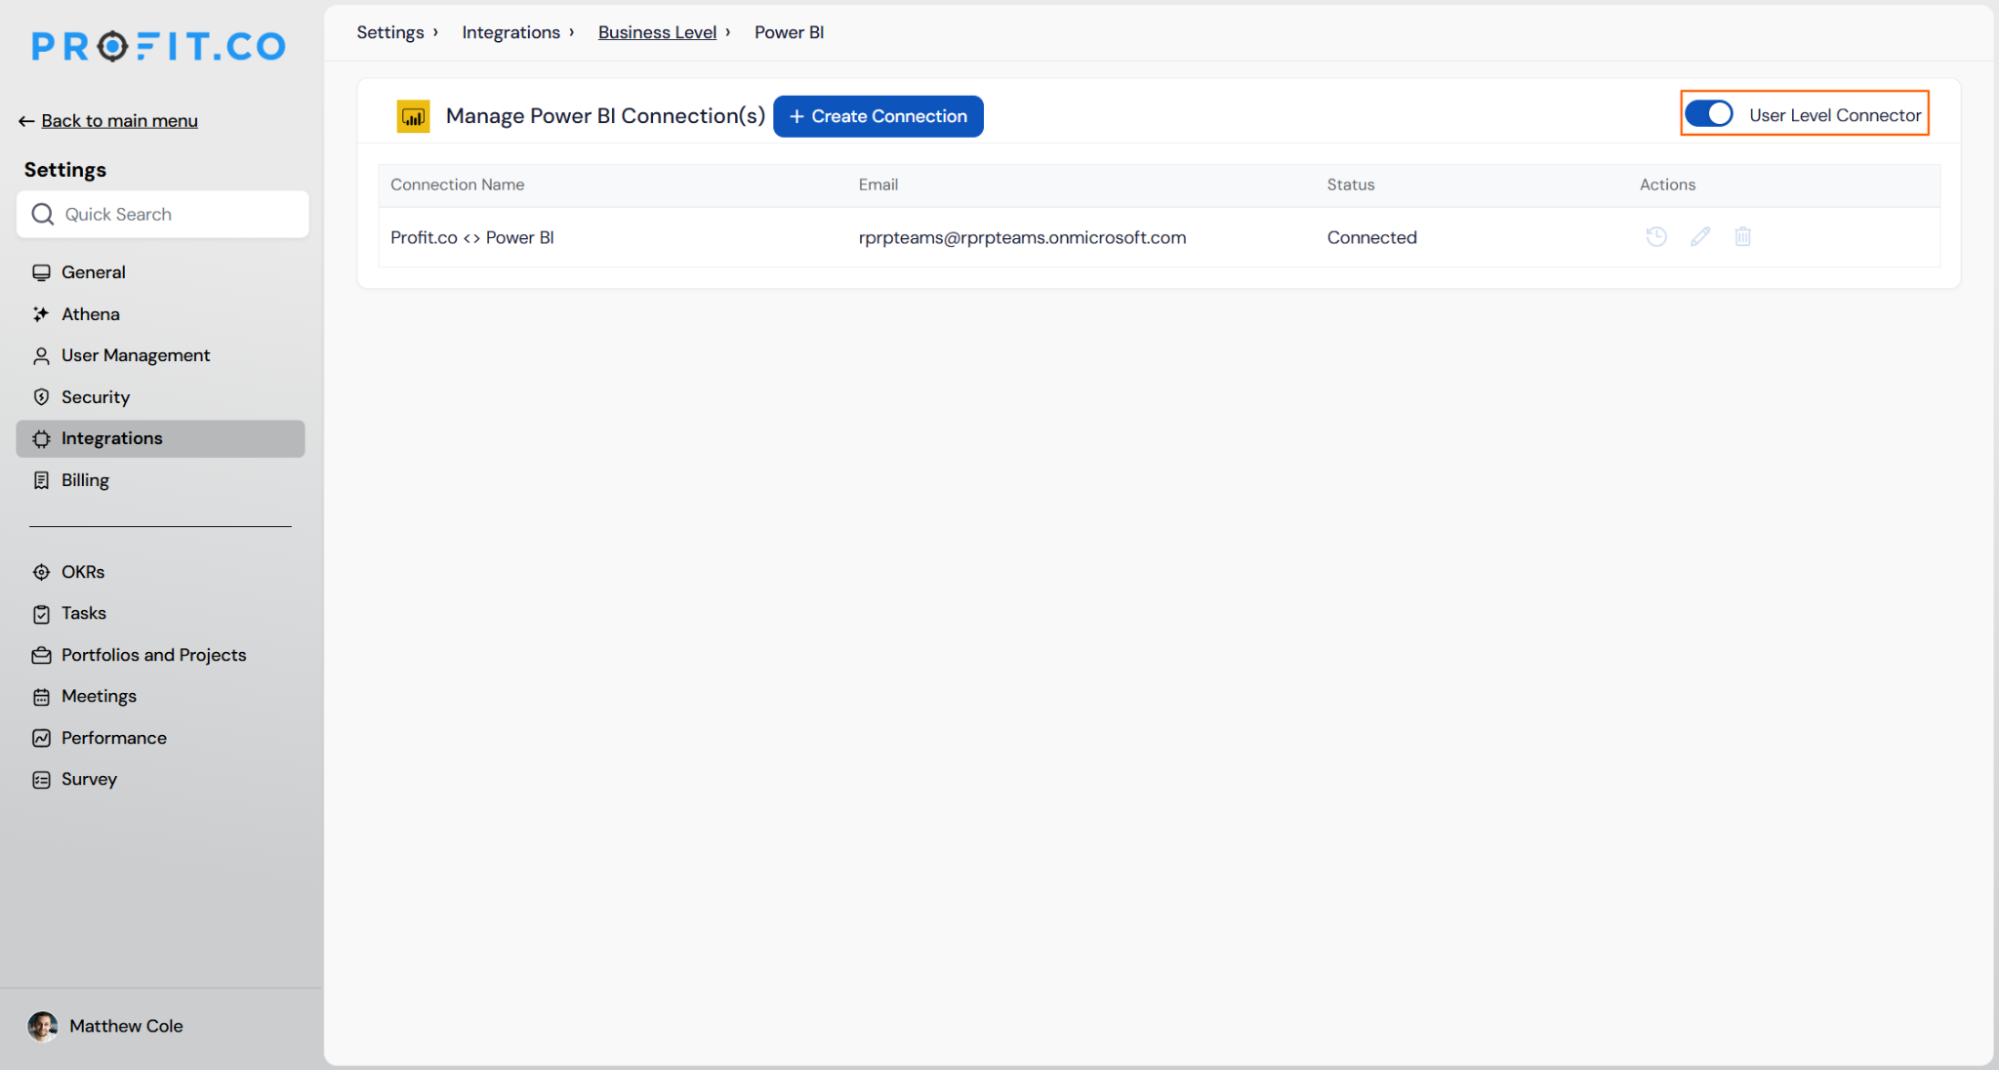The image size is (1999, 1070).
Task: Click Settings breadcrumb
Action: 390,32
